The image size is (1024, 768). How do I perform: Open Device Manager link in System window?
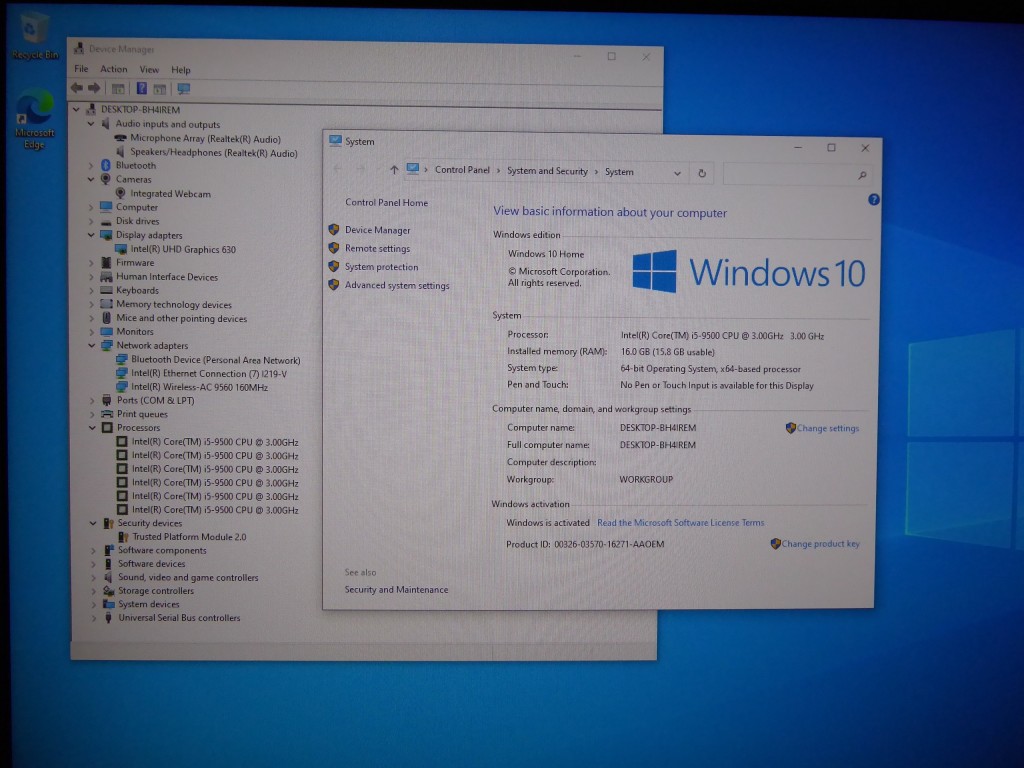coord(377,230)
